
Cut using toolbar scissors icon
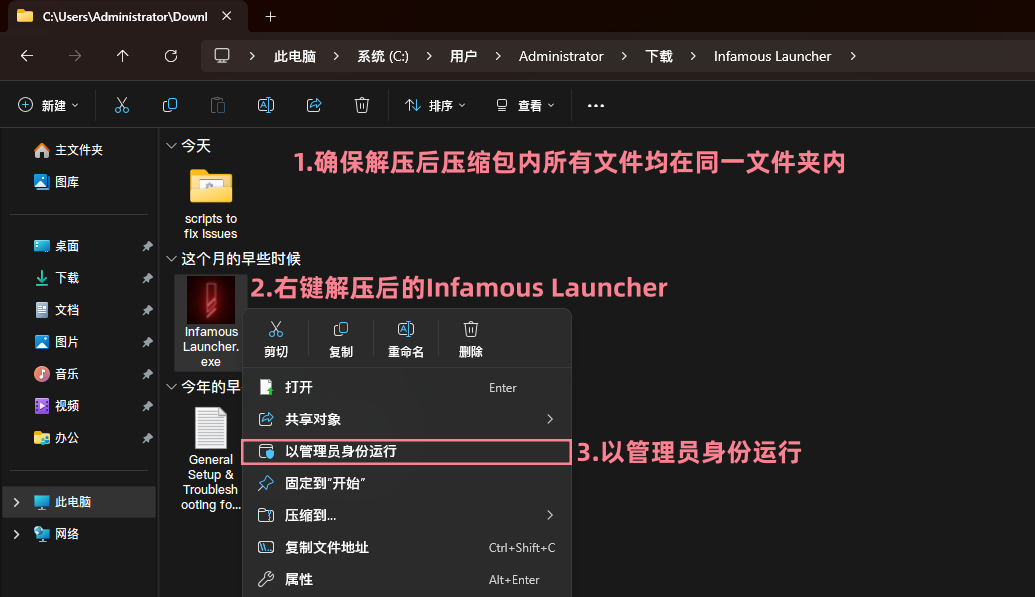tap(122, 105)
